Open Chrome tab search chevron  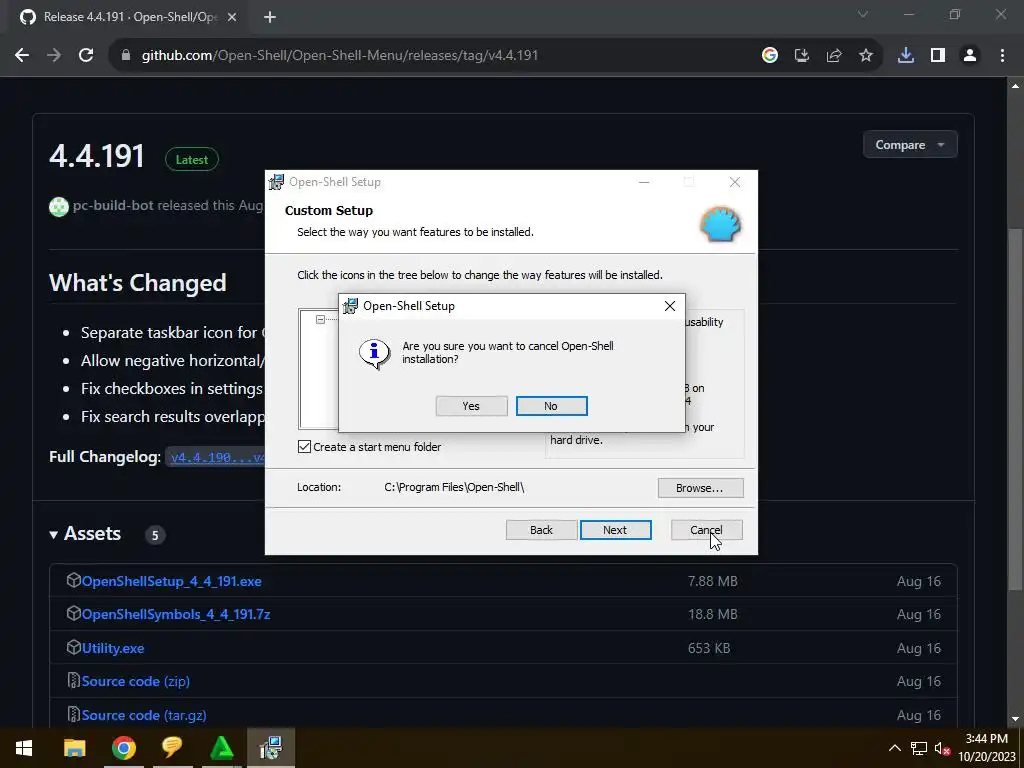[863, 14]
